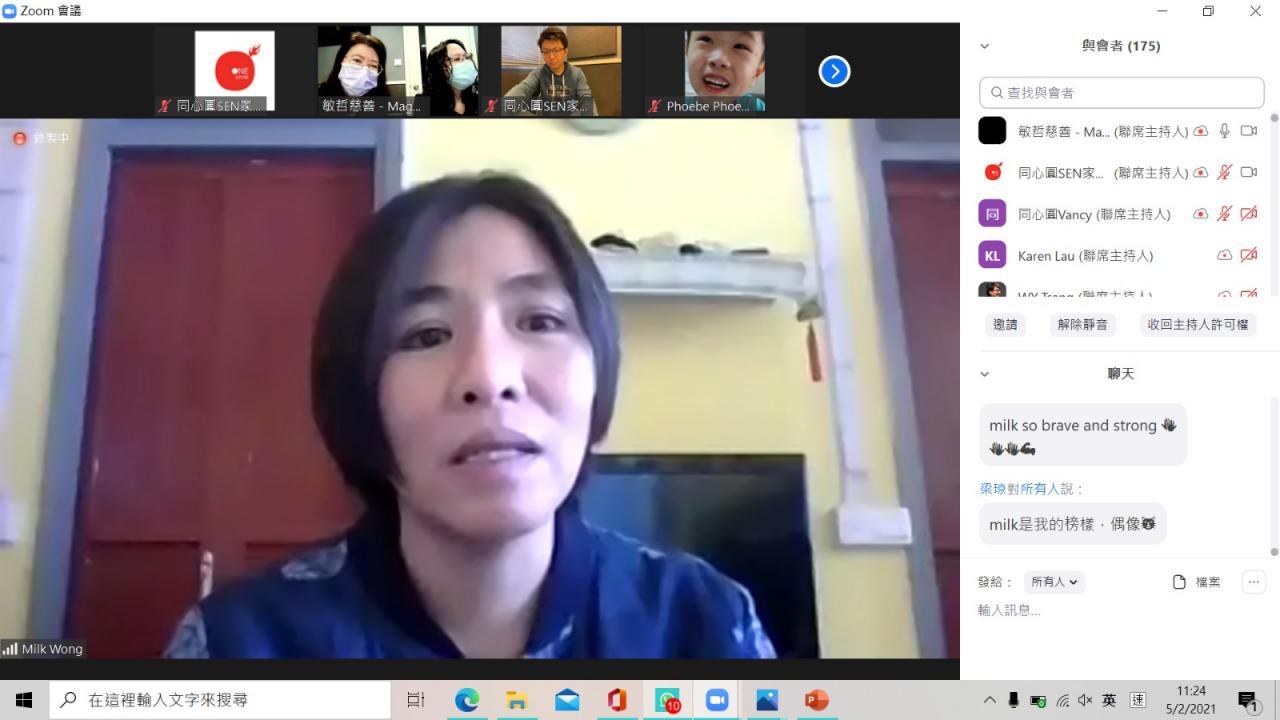Click recording icon beside 同心圓Vancy

click(1201, 214)
